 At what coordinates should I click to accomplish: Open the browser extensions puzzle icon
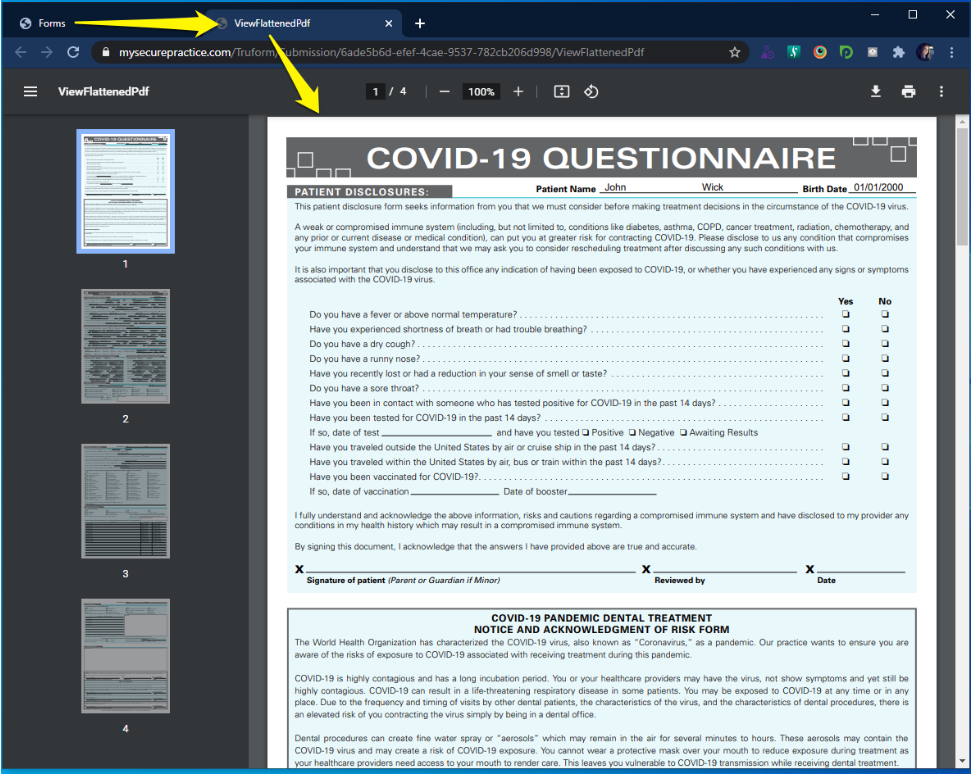pos(898,52)
